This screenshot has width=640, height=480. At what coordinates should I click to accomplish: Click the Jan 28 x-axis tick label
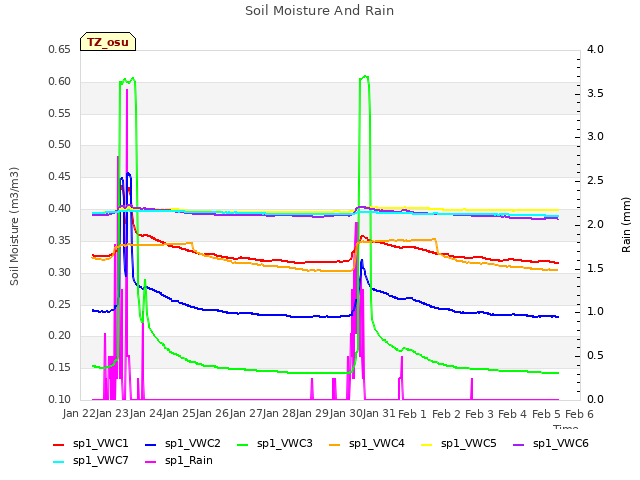click(x=279, y=413)
